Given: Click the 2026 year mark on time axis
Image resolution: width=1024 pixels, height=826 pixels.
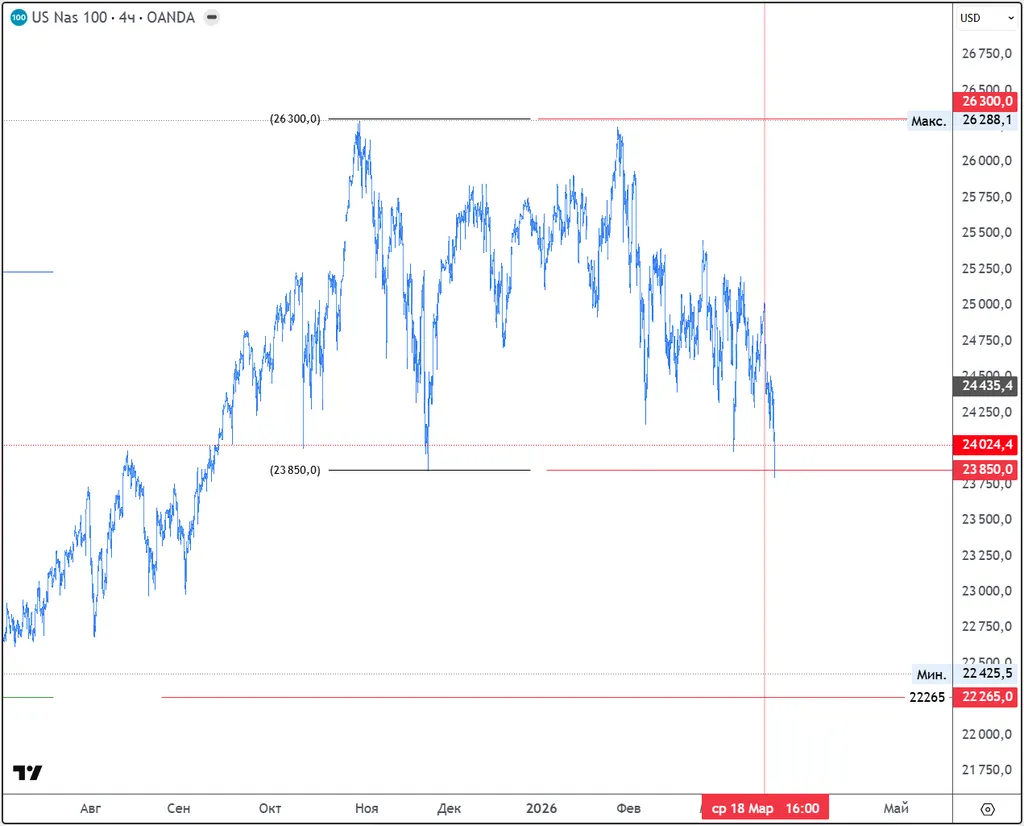Looking at the screenshot, I should pyautogui.click(x=540, y=808).
